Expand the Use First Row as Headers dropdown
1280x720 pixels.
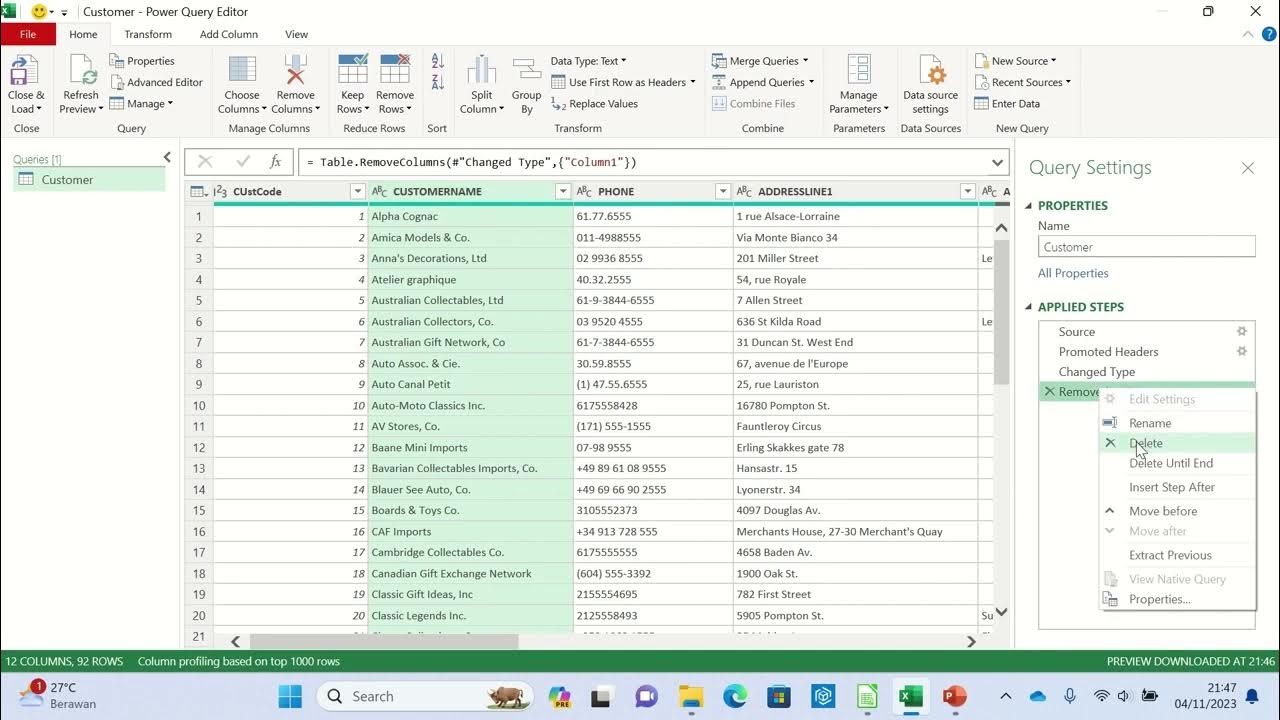pos(693,82)
